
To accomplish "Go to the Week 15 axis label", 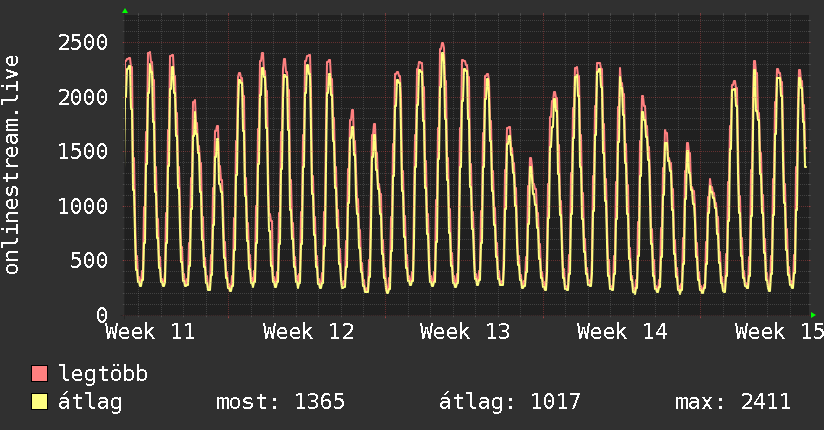I will click(x=778, y=332).
